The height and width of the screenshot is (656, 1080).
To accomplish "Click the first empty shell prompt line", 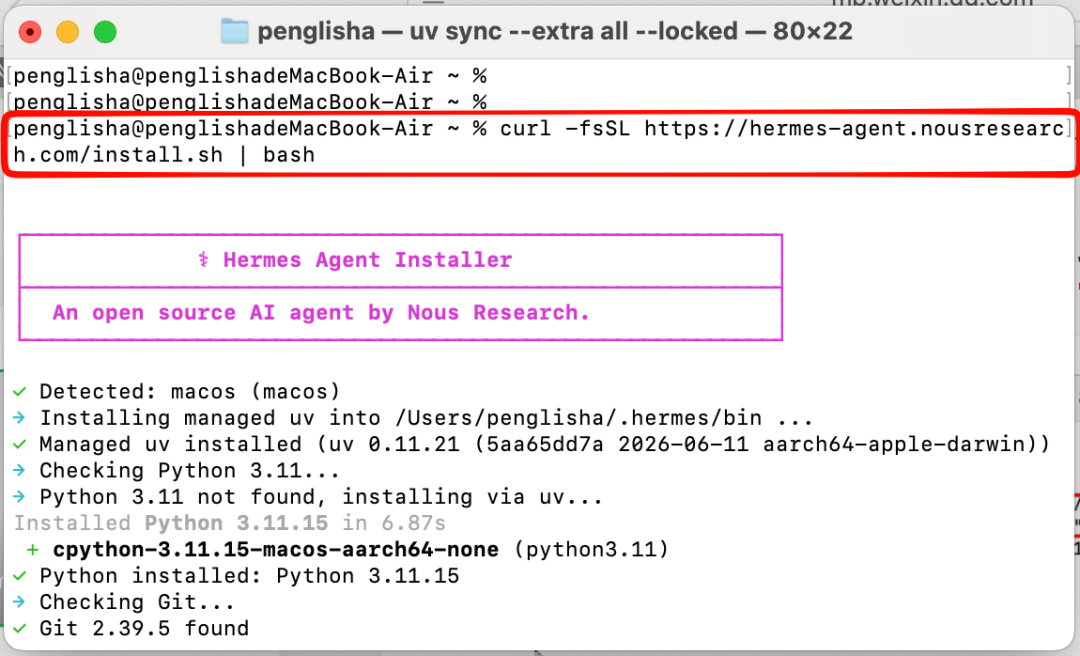I will (x=250, y=76).
